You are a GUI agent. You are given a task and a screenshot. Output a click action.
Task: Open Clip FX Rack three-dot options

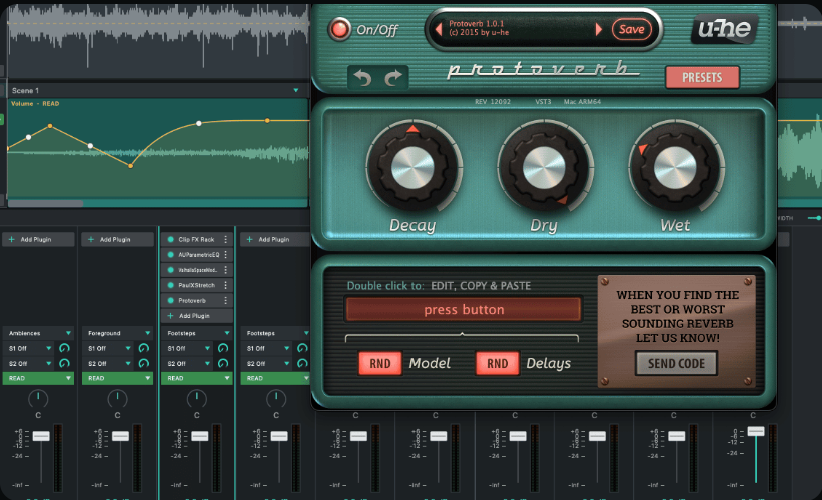(225, 240)
